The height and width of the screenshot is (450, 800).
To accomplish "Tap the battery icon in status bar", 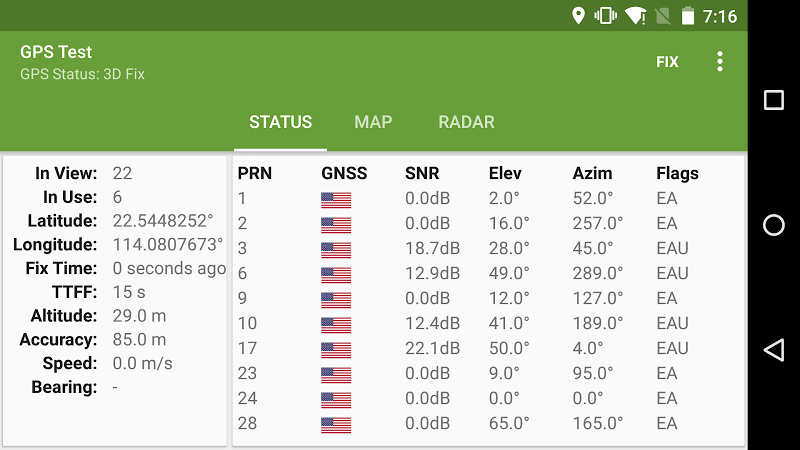I will click(x=688, y=16).
